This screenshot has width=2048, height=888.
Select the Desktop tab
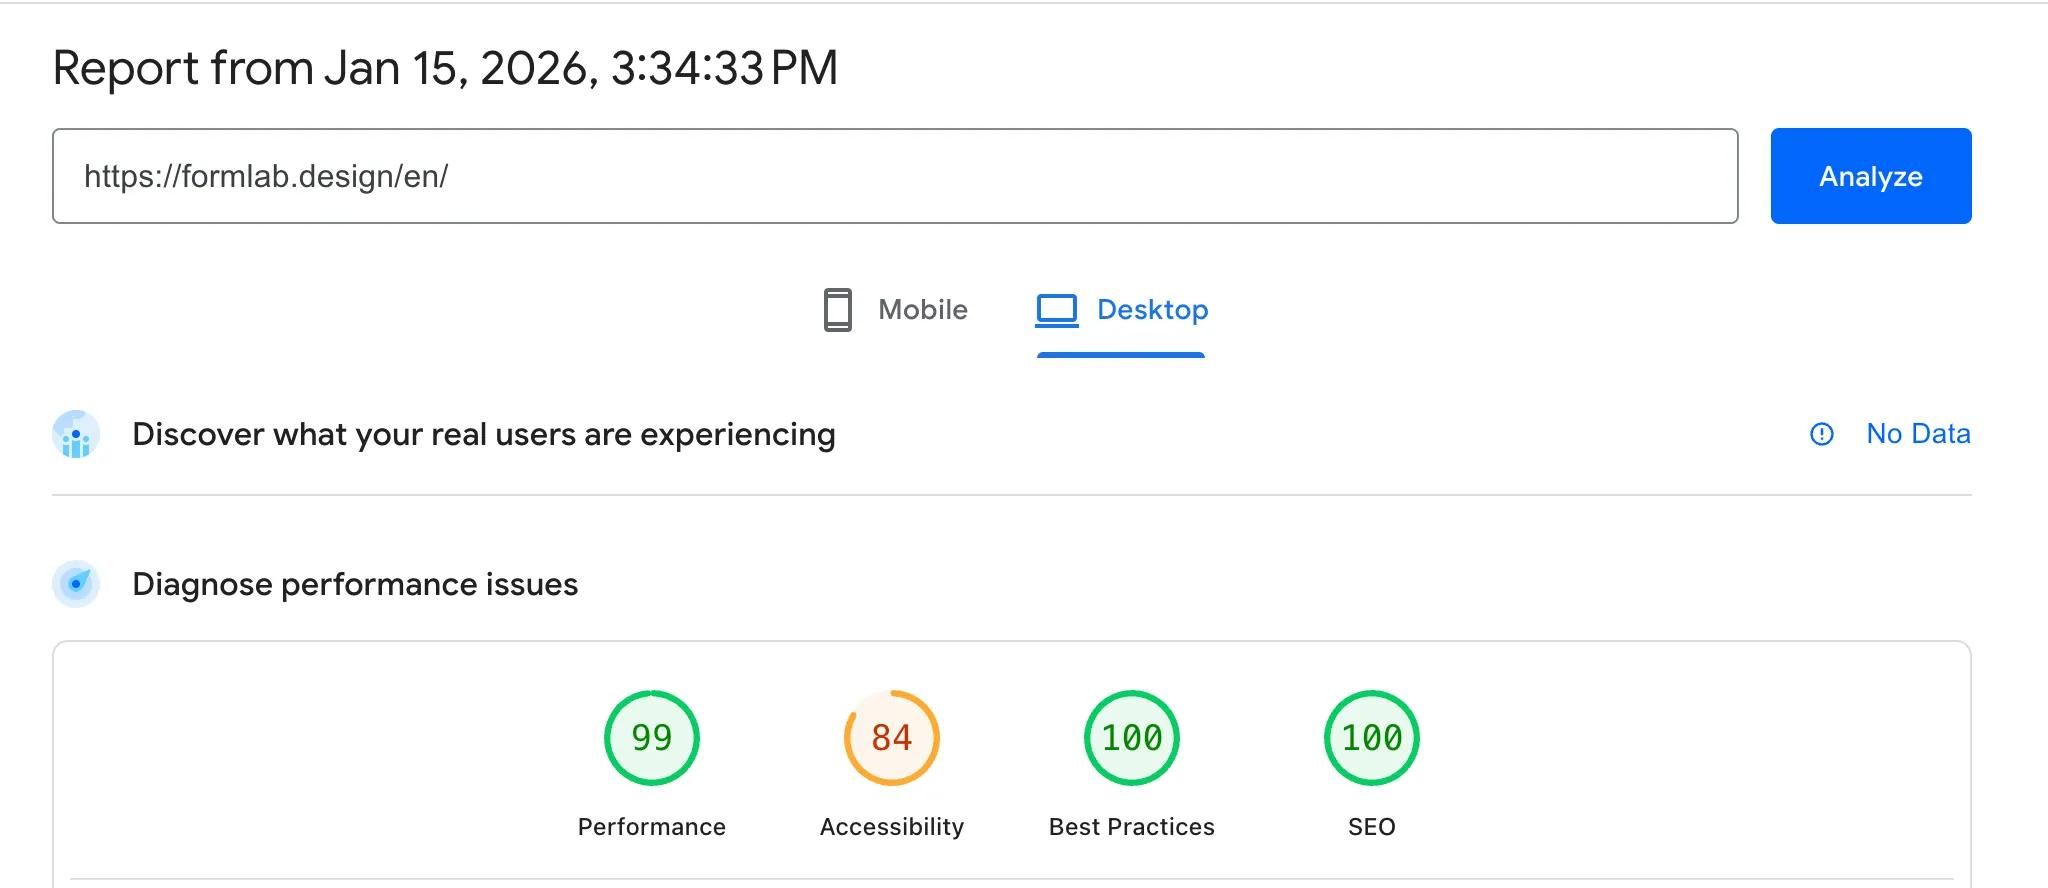(1121, 310)
